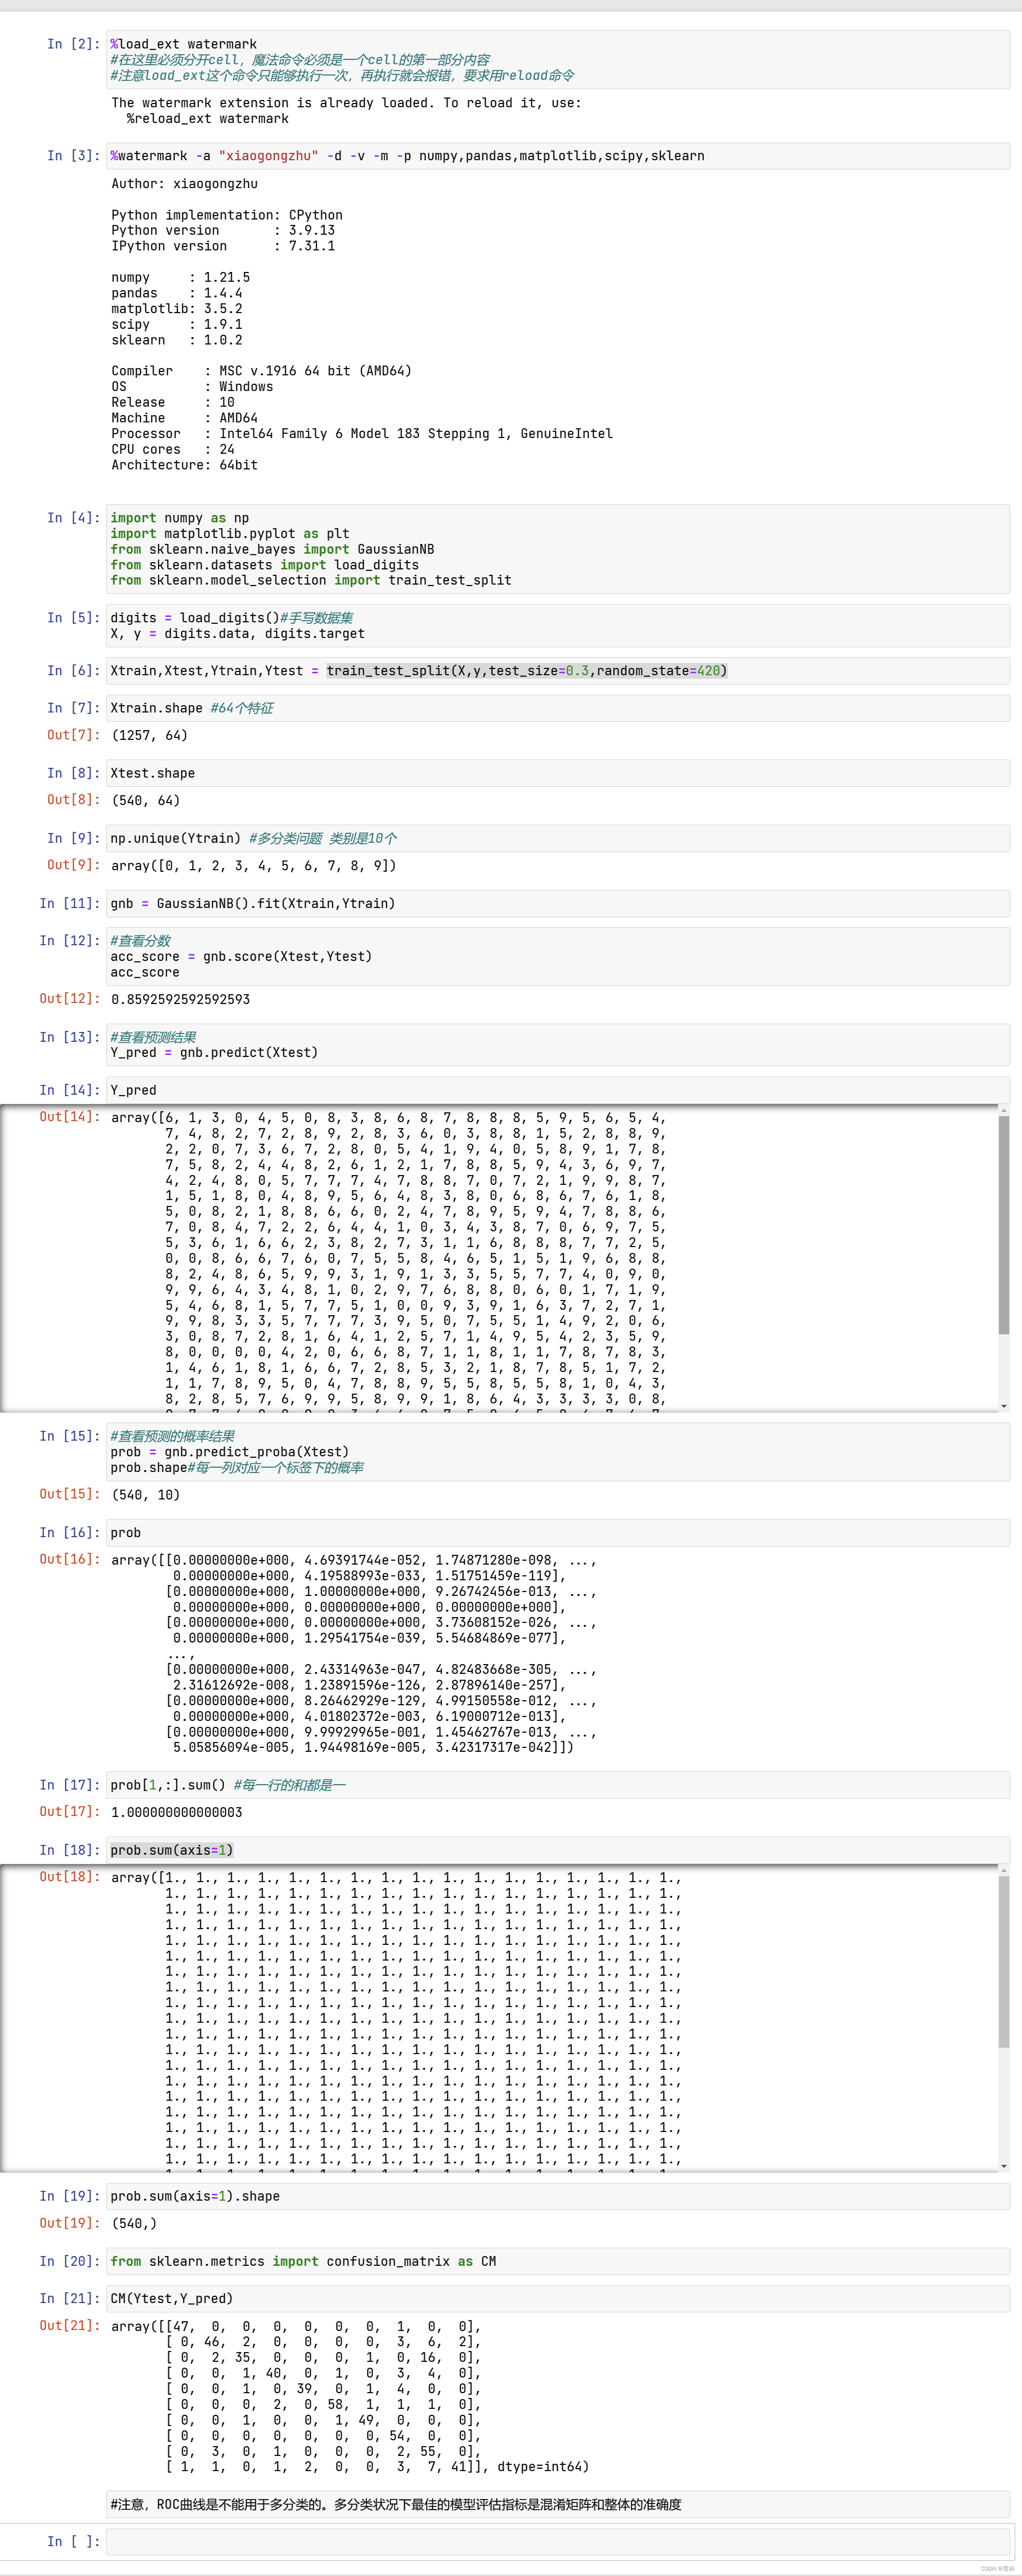Click the imports cell with GaussianNB
1022x2576 pixels.
[558, 549]
